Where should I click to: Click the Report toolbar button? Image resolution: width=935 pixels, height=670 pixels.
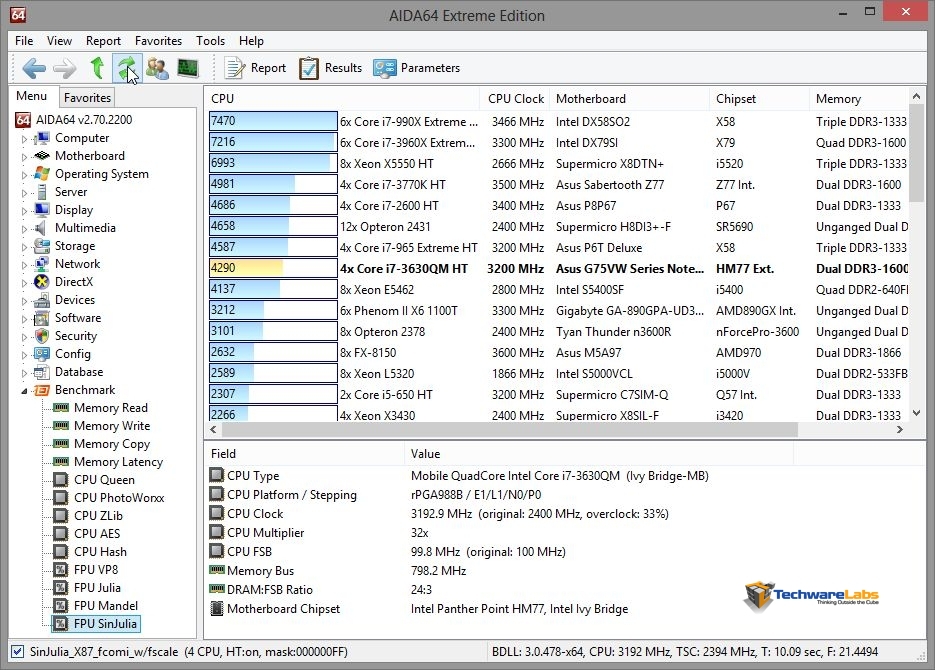[x=255, y=68]
